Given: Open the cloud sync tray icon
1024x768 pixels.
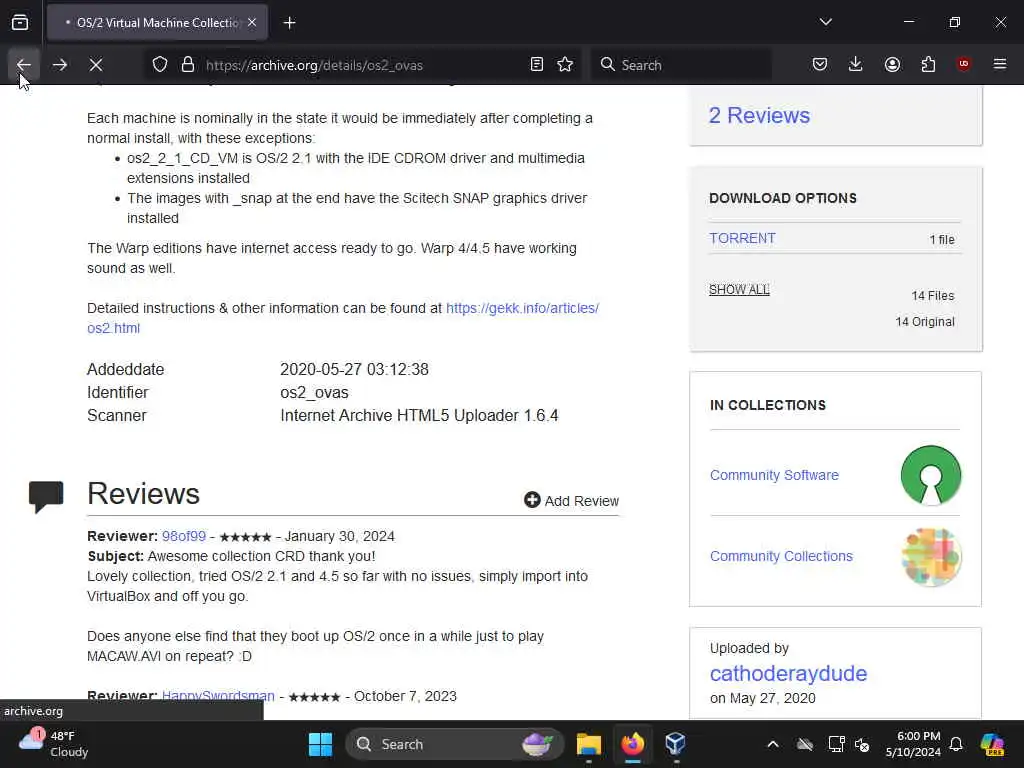Looking at the screenshot, I should [x=805, y=744].
